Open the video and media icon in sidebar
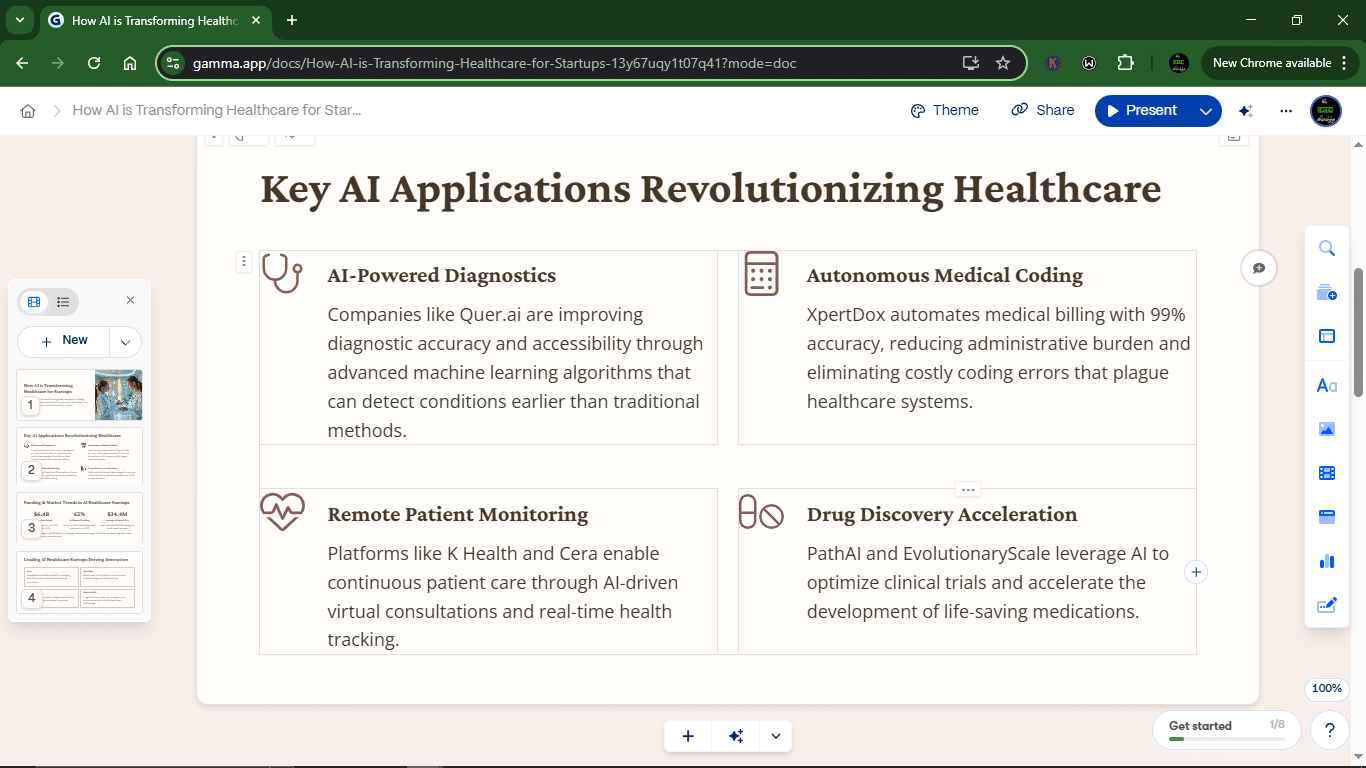 1327,473
